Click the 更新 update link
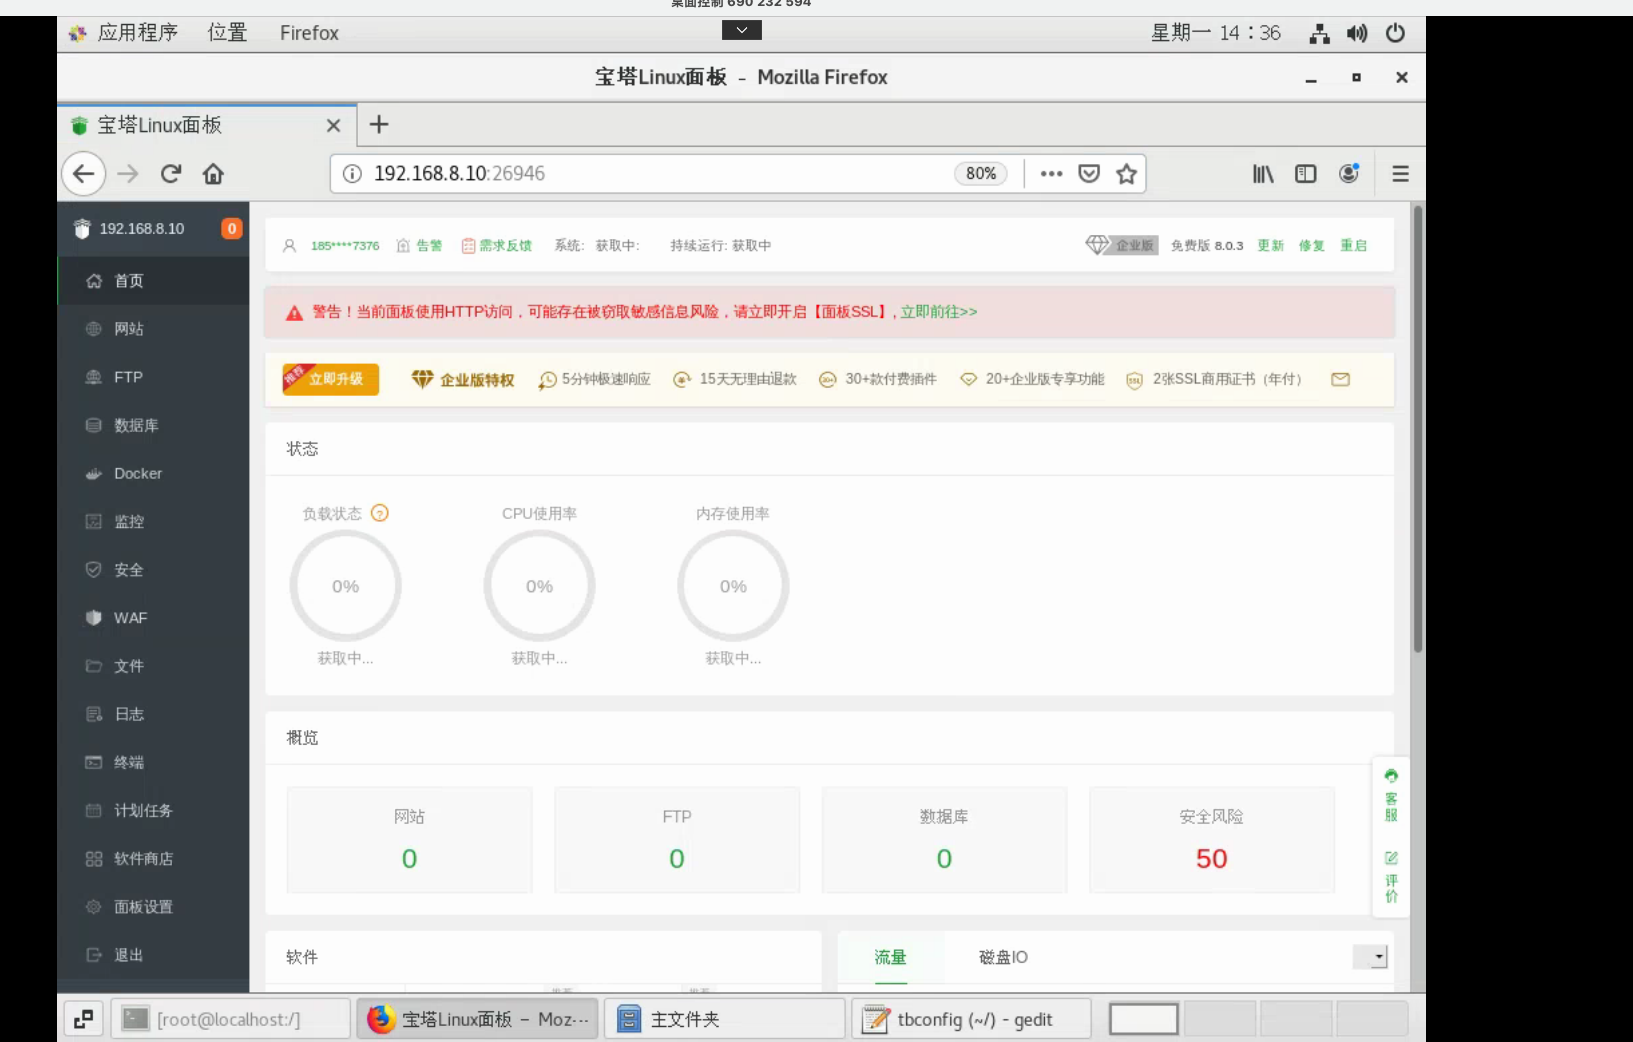1633x1042 pixels. tap(1271, 245)
